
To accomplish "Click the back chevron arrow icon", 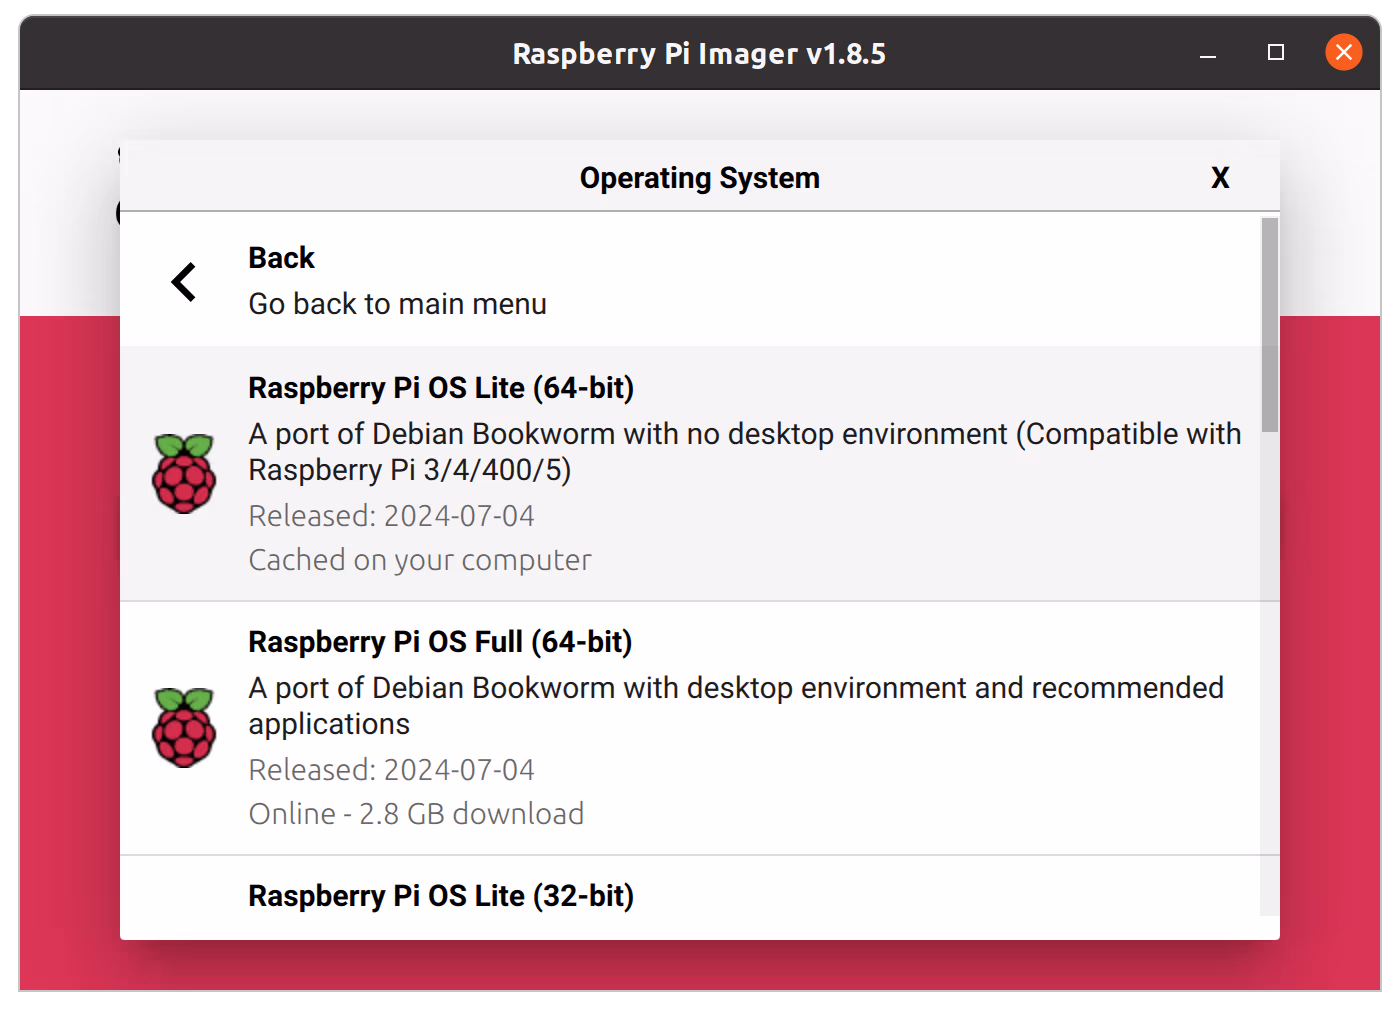I will [184, 282].
